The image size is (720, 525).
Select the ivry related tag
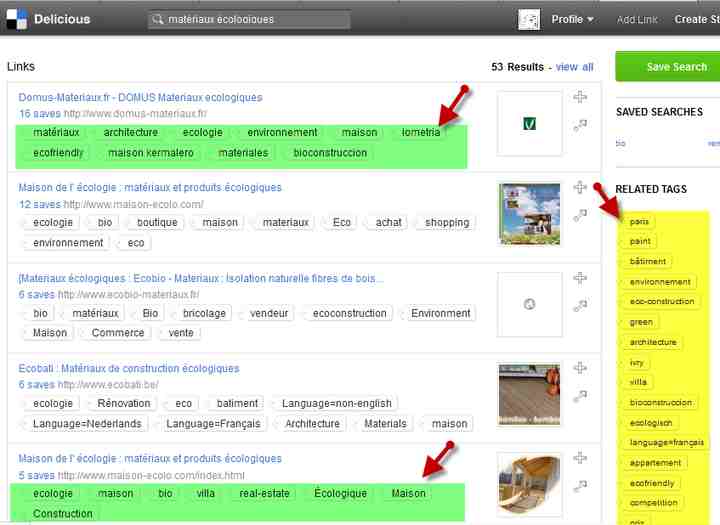coord(636,362)
